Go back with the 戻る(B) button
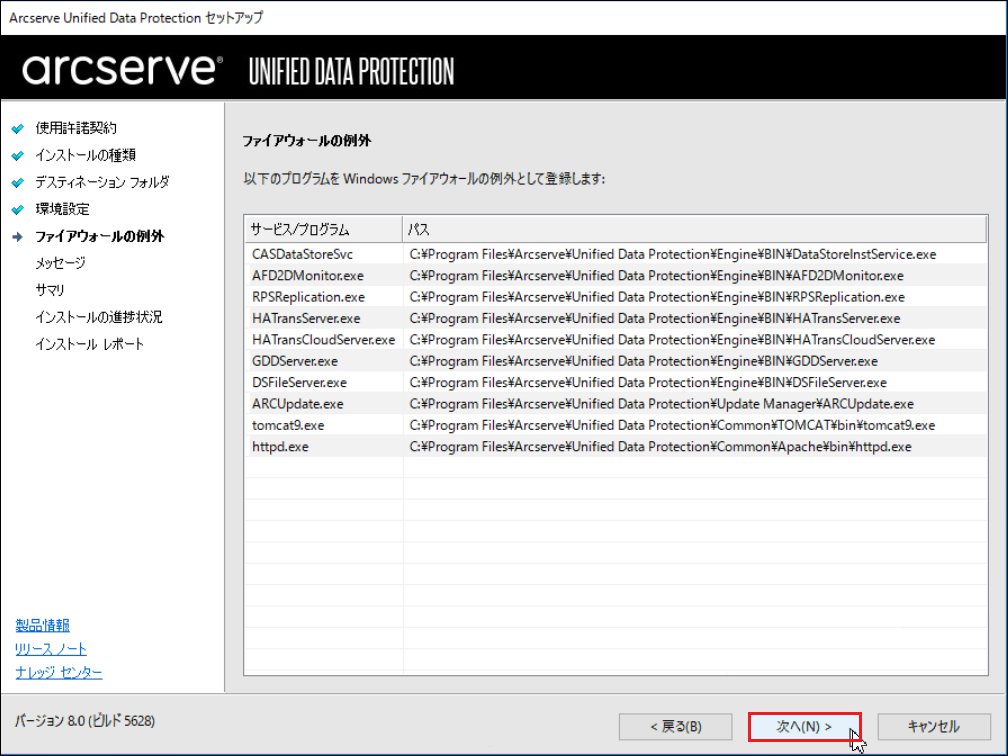Viewport: 1008px width, 756px height. pyautogui.click(x=676, y=726)
